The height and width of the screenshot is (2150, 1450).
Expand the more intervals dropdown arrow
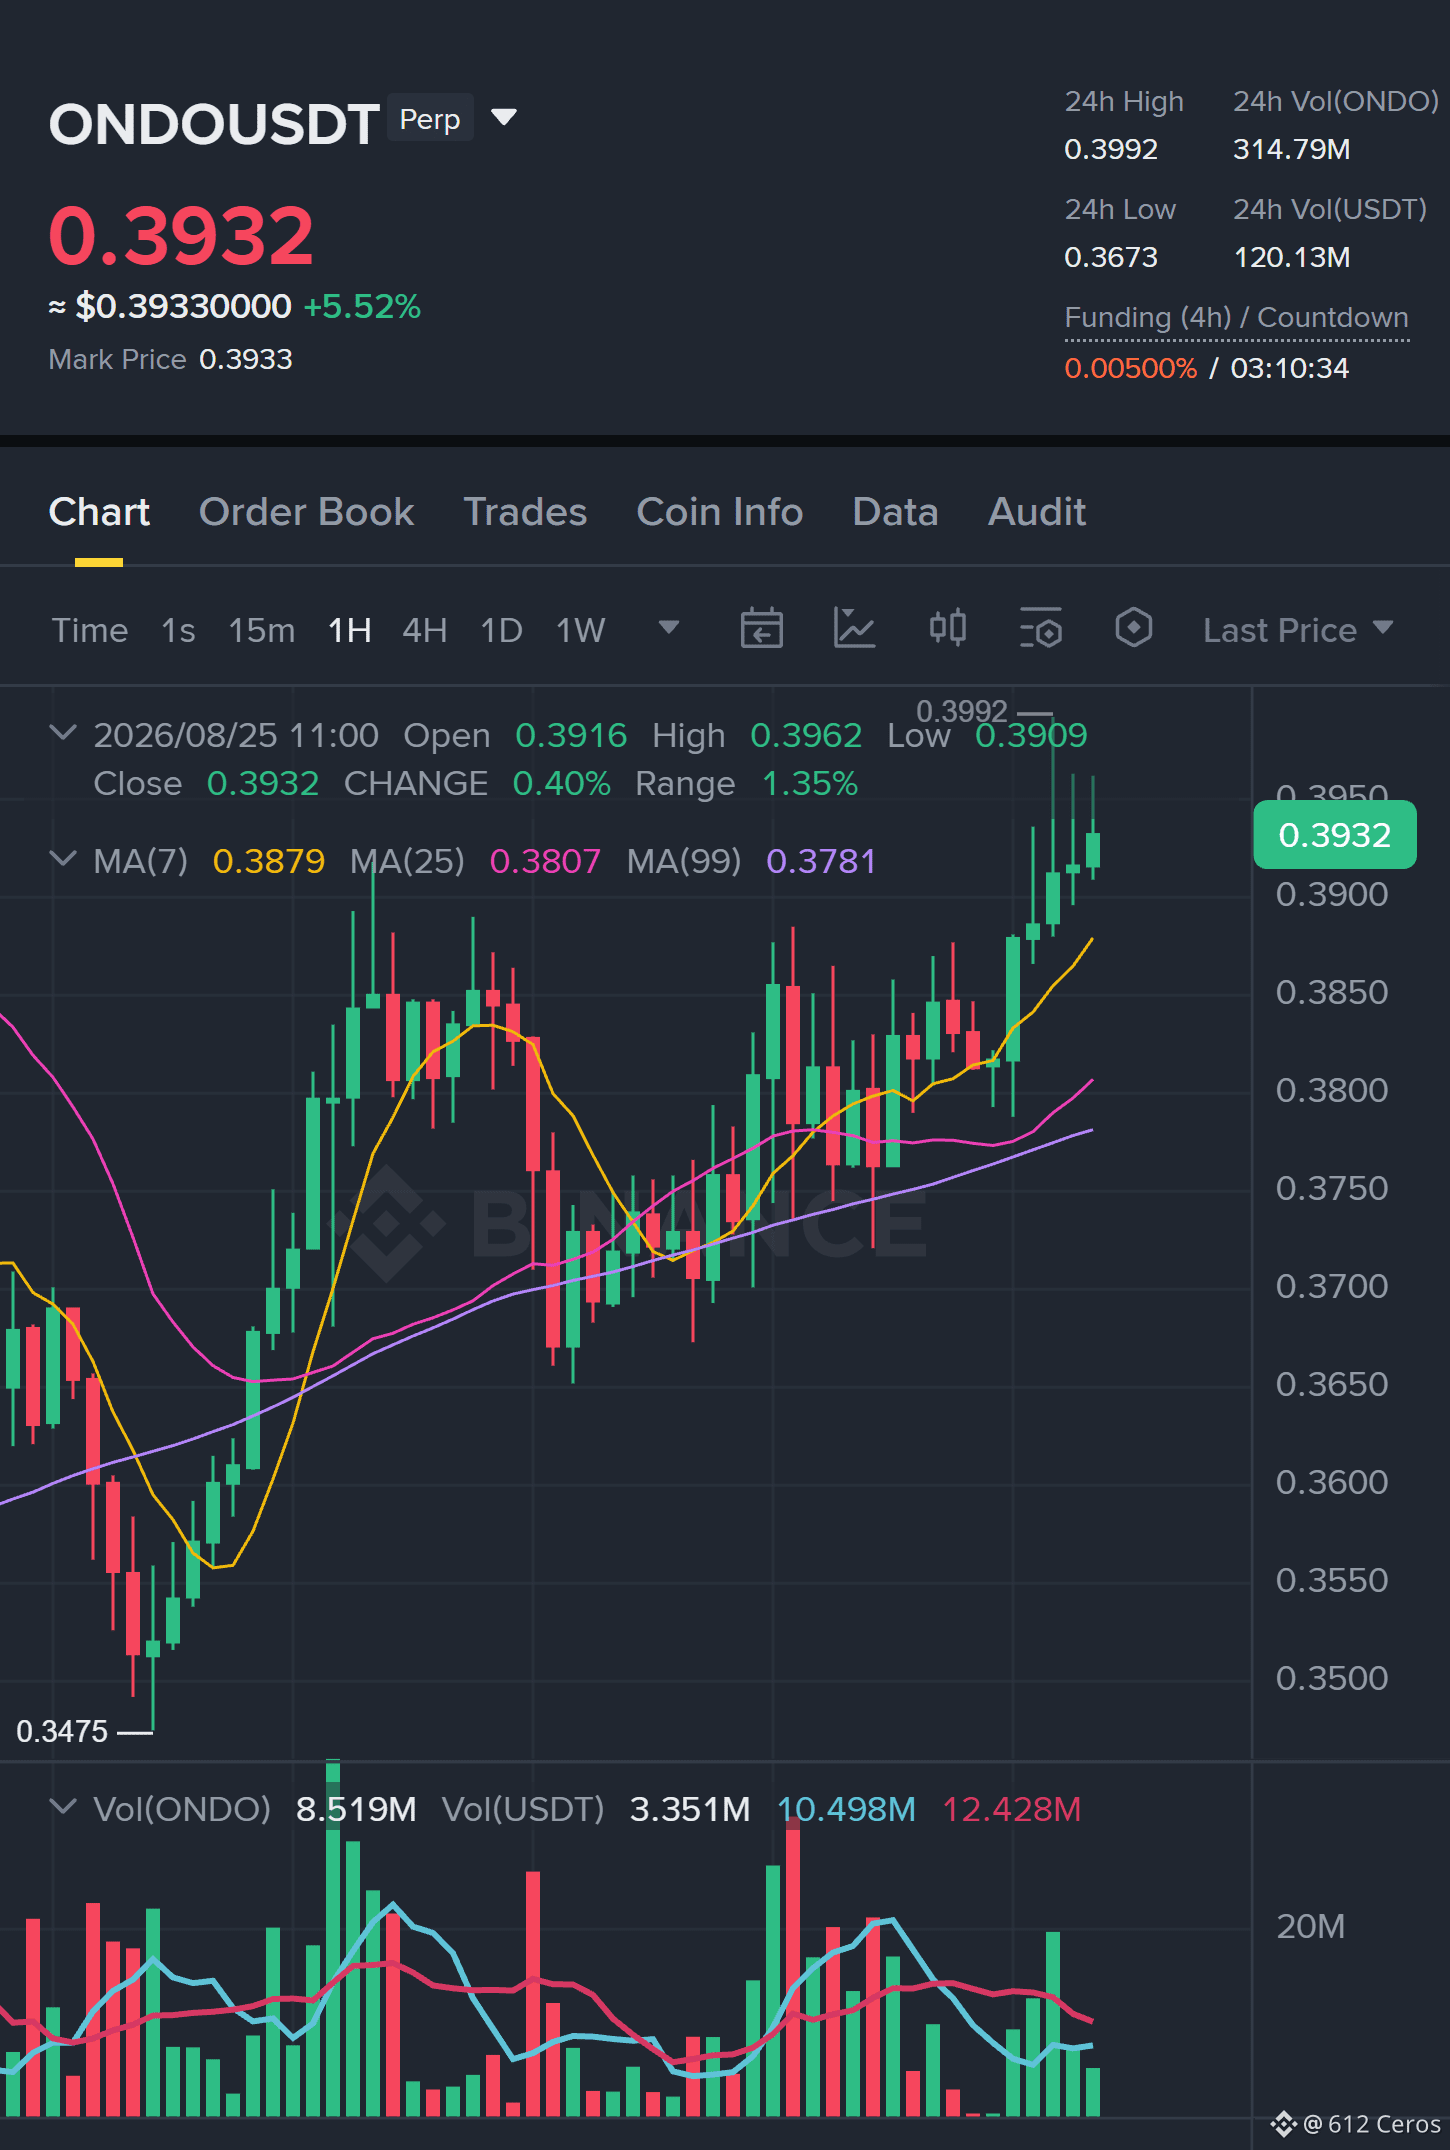pos(669,627)
